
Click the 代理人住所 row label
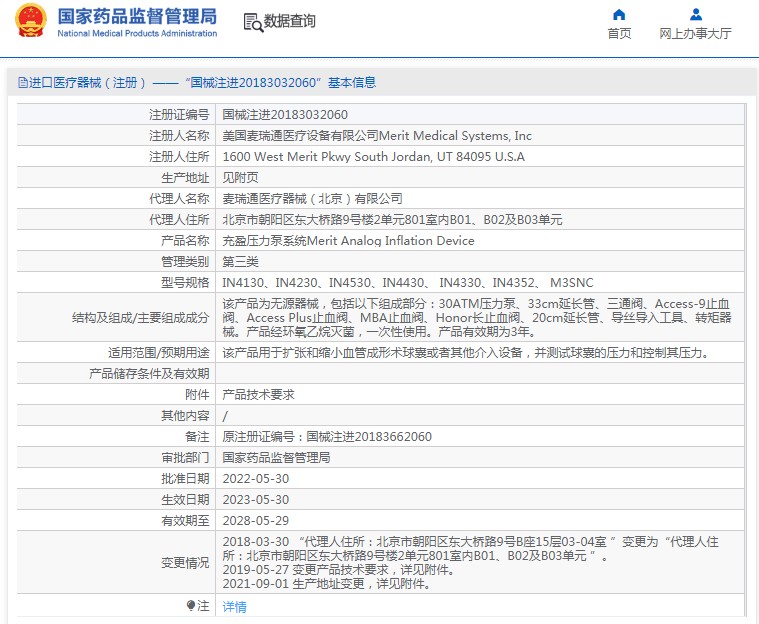[179, 220]
